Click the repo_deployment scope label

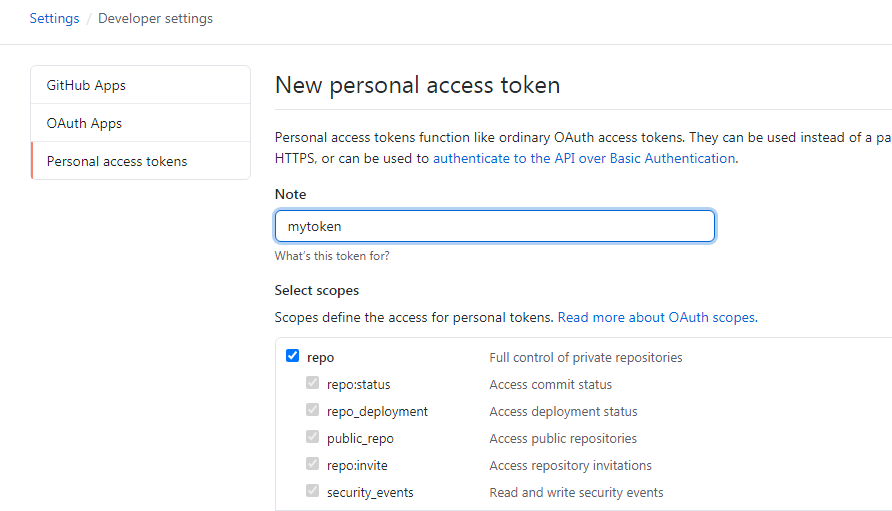377,411
